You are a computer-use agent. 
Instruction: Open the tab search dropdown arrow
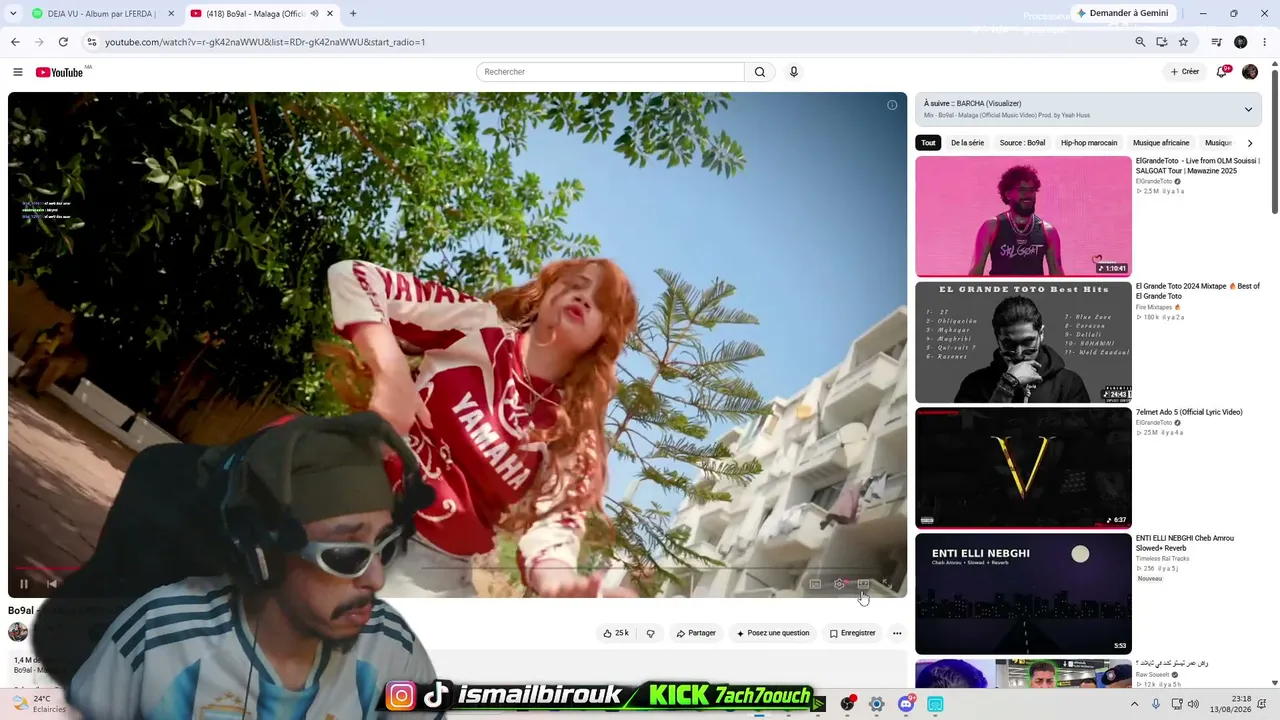point(12,14)
